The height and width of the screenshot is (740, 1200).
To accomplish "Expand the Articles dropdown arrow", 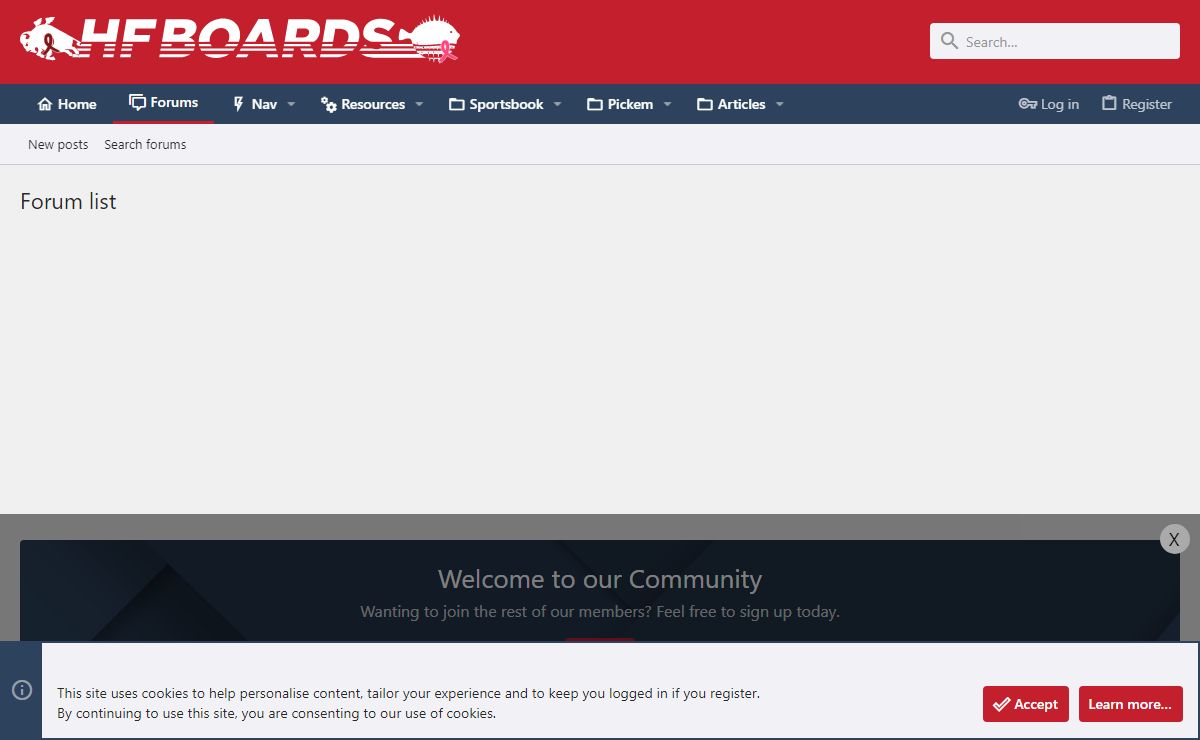I will [x=779, y=104].
